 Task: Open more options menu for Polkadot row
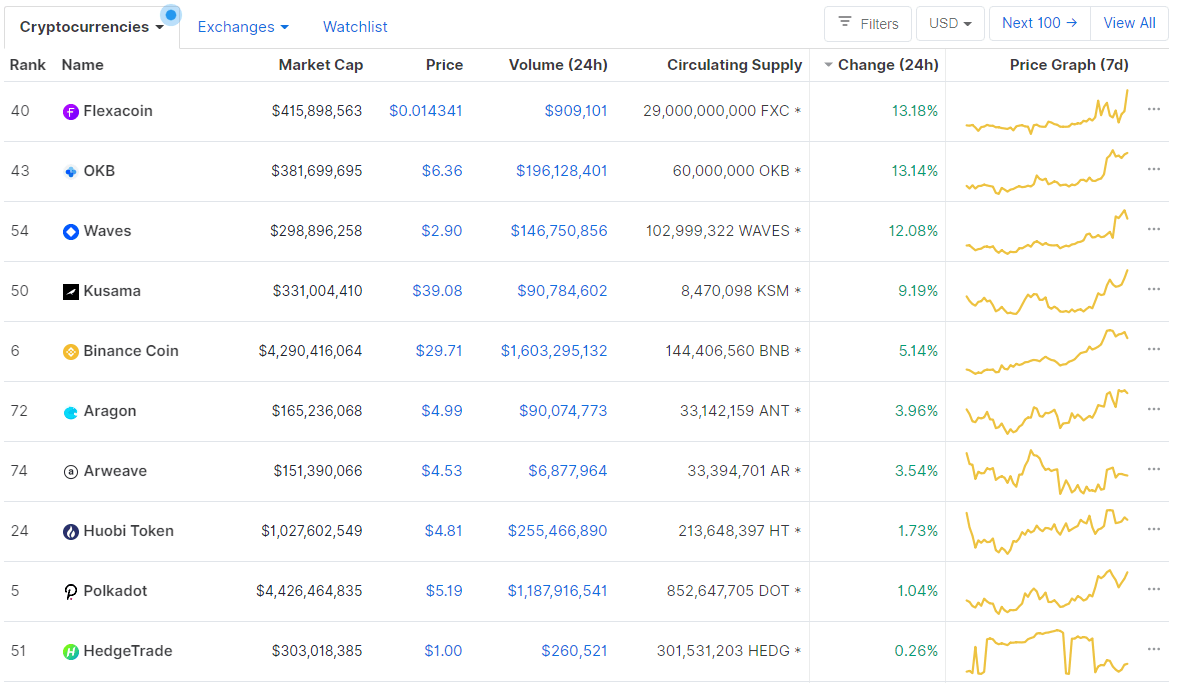pyautogui.click(x=1154, y=589)
